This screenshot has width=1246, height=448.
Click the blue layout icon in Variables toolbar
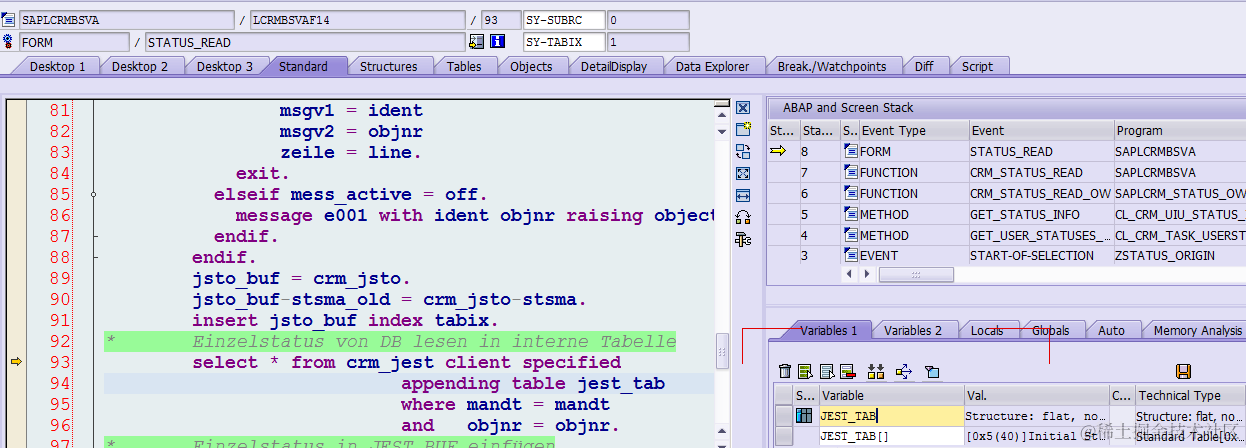click(x=932, y=372)
